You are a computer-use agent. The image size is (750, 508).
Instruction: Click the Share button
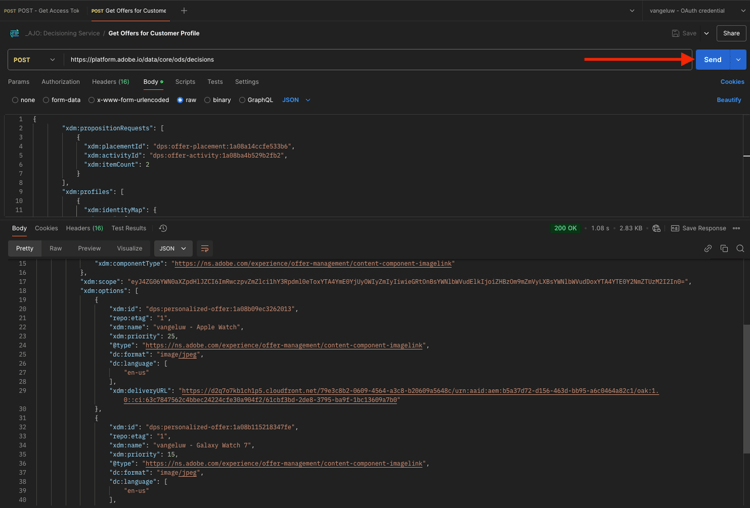731,33
